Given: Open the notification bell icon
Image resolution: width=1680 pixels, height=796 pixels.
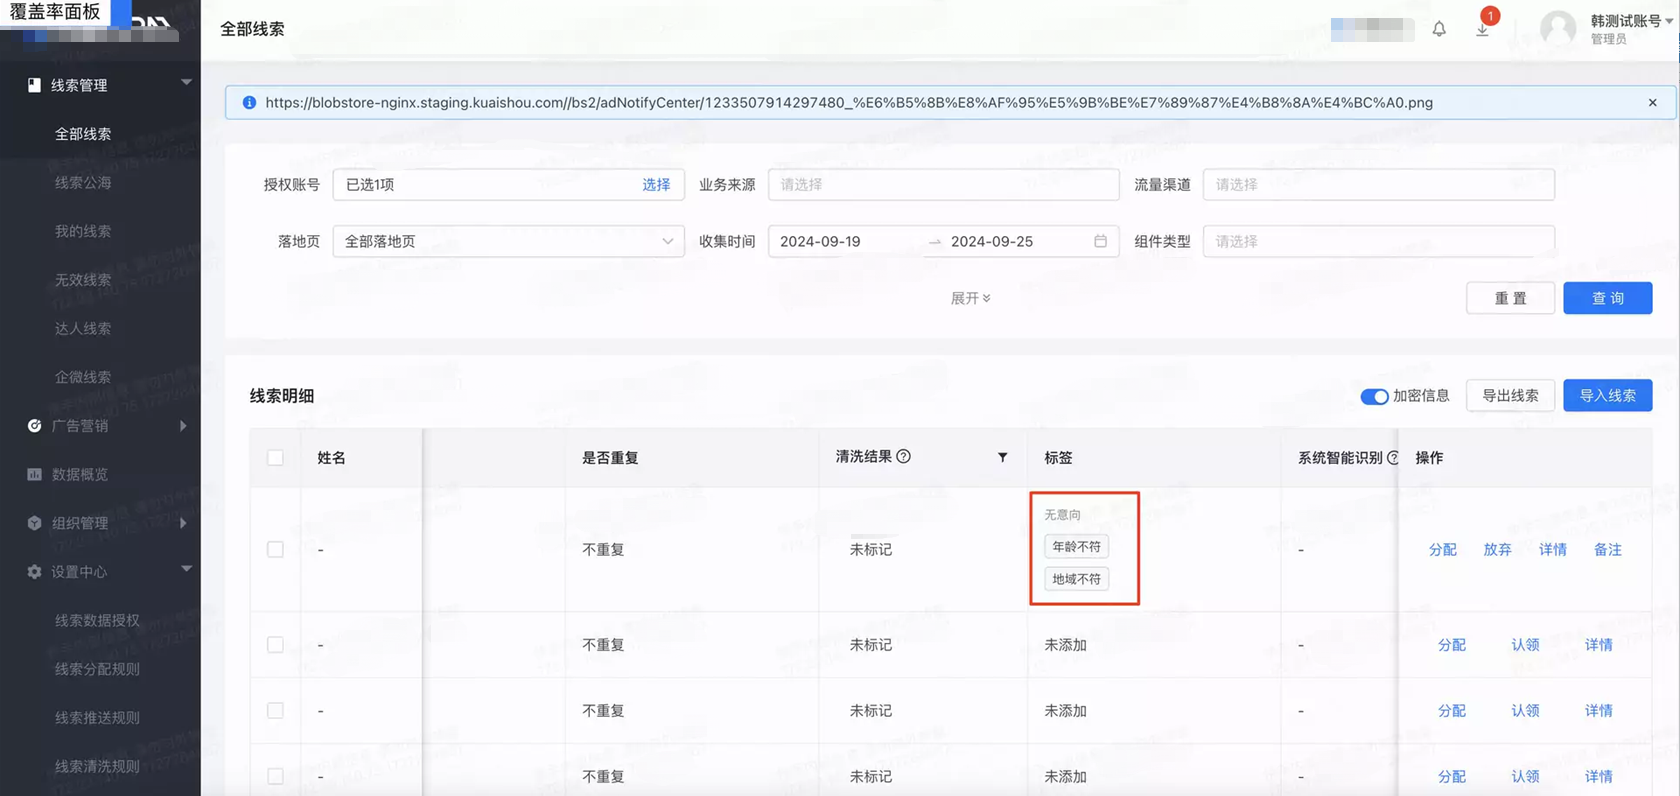Looking at the screenshot, I should pyautogui.click(x=1438, y=29).
